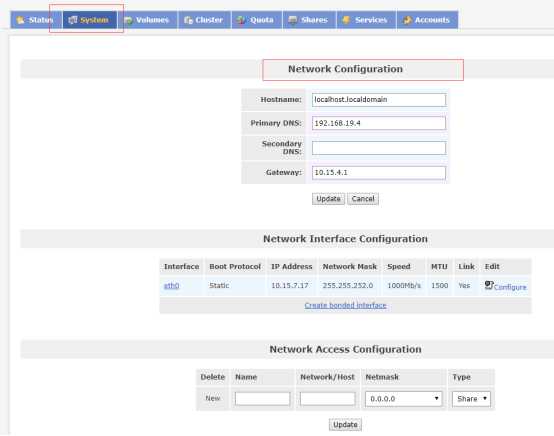
Task: Open the Type Share dropdown
Action: coord(471,399)
